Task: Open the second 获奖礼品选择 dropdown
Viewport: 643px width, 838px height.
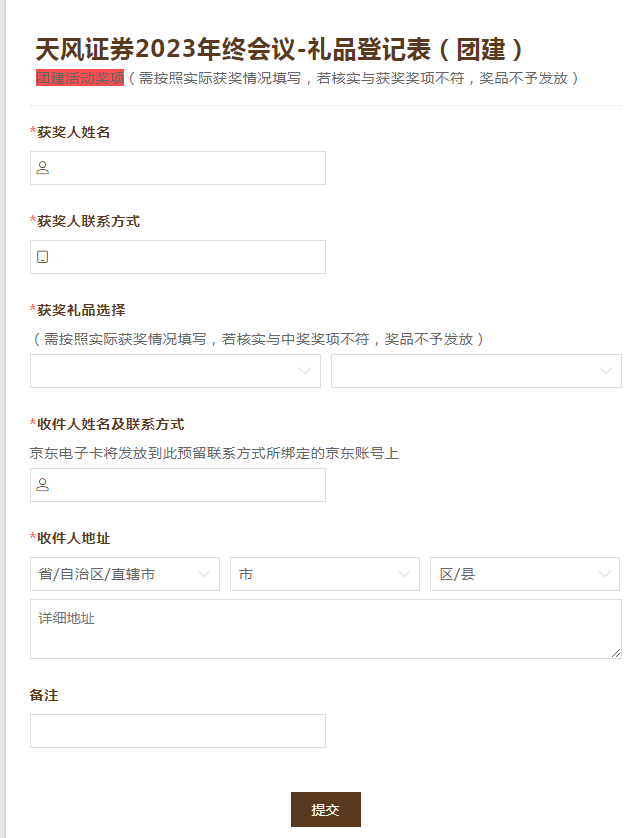Action: 476,371
